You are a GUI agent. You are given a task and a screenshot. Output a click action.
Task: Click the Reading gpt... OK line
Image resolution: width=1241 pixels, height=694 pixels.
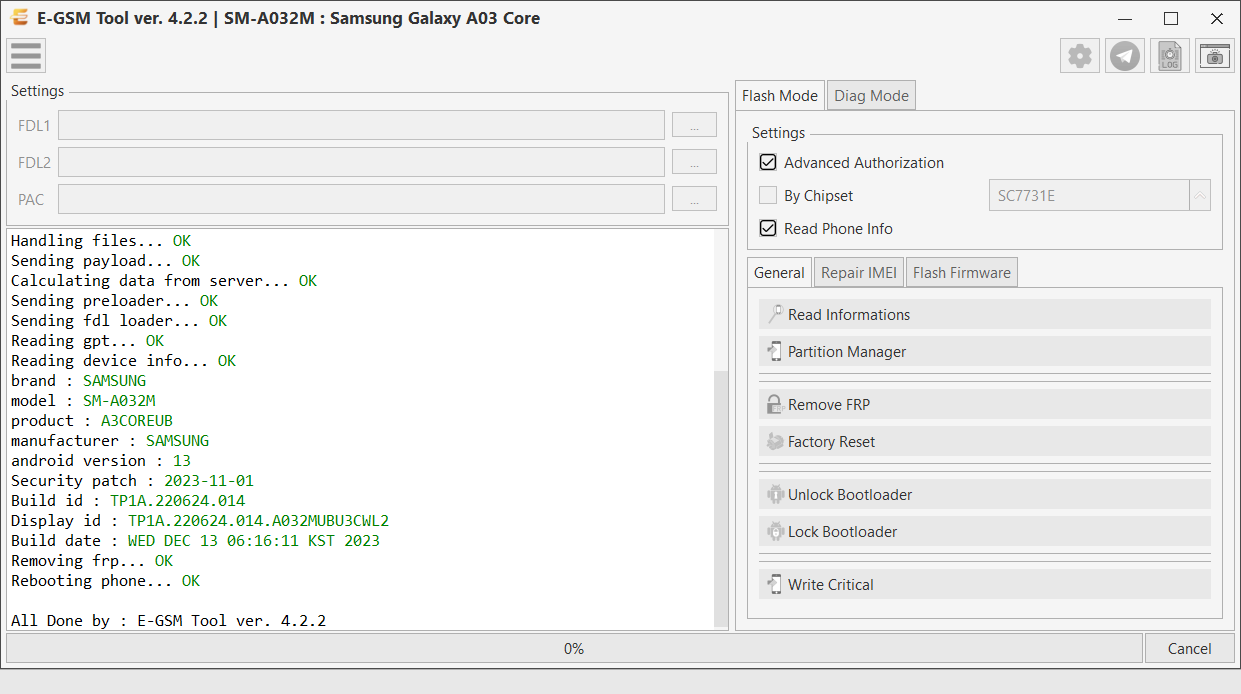click(87, 340)
